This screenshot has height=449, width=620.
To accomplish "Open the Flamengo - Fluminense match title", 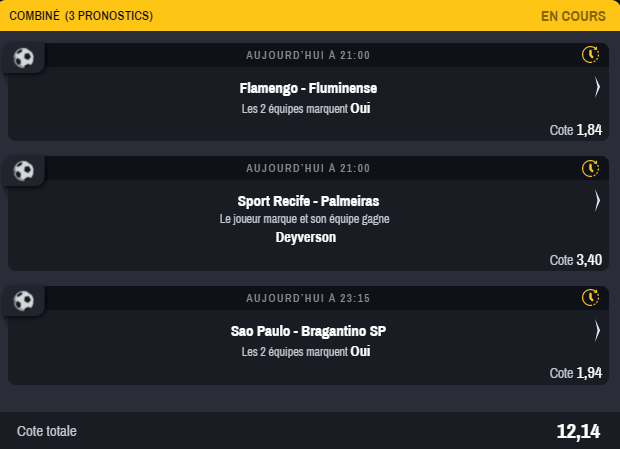I will tap(308, 88).
